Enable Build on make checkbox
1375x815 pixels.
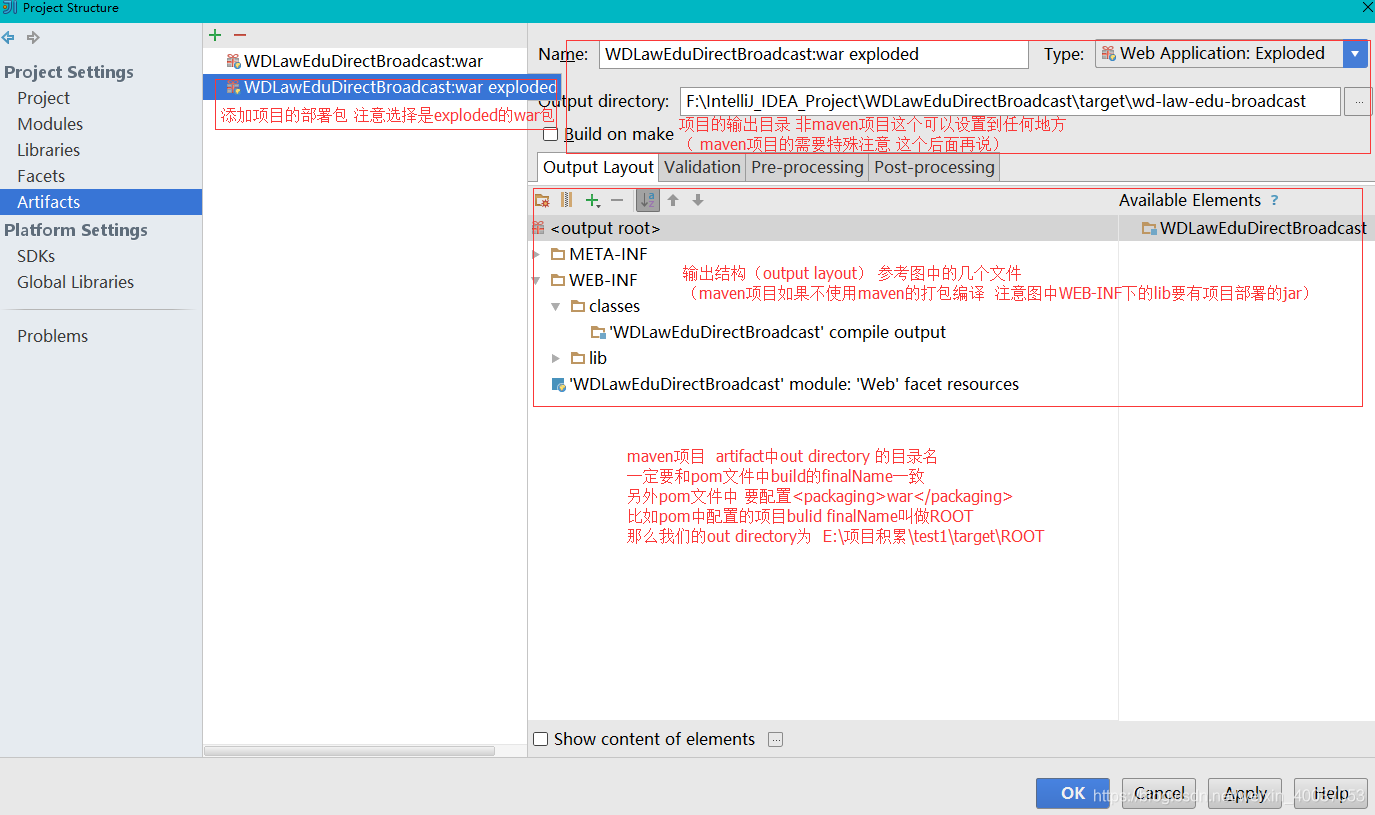tap(550, 134)
